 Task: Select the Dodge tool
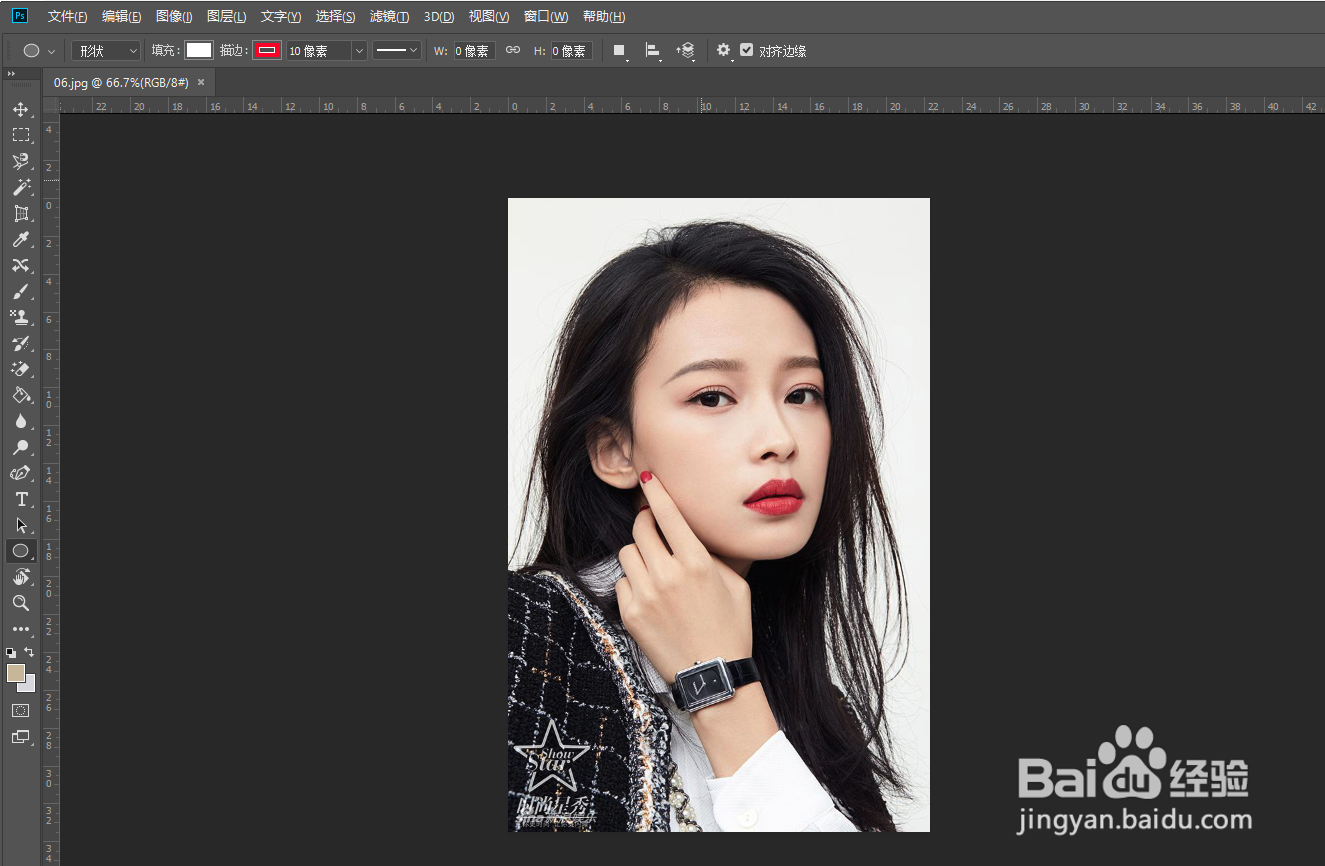[20, 447]
